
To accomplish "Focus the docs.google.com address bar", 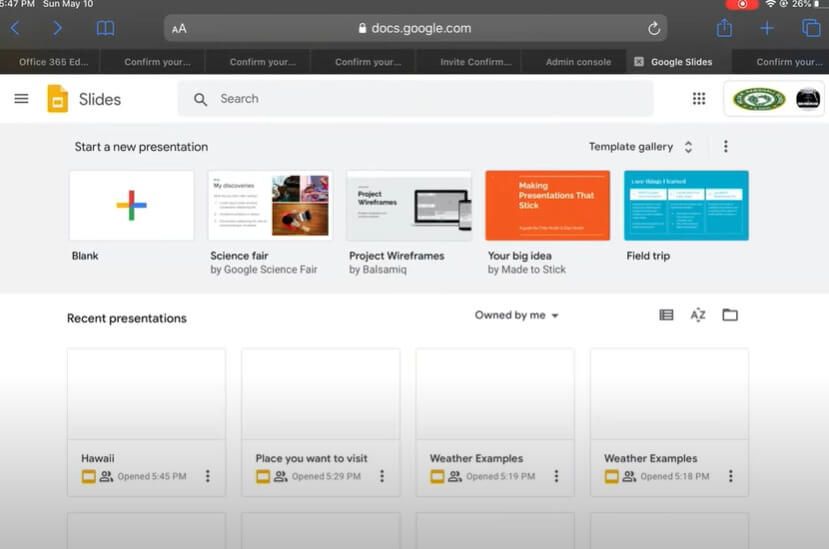I will pos(415,29).
